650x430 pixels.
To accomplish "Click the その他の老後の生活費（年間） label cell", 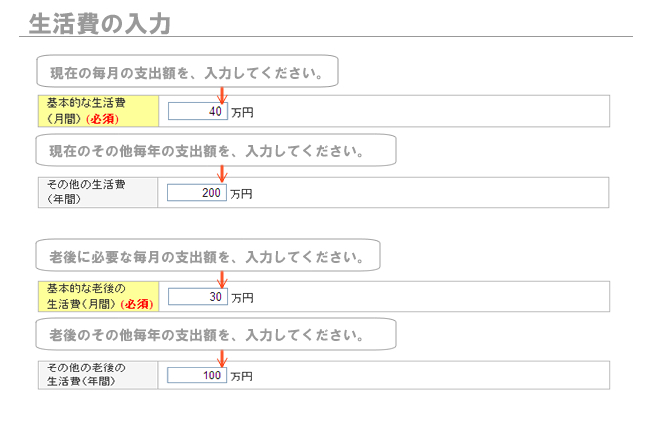I will 98,375.
